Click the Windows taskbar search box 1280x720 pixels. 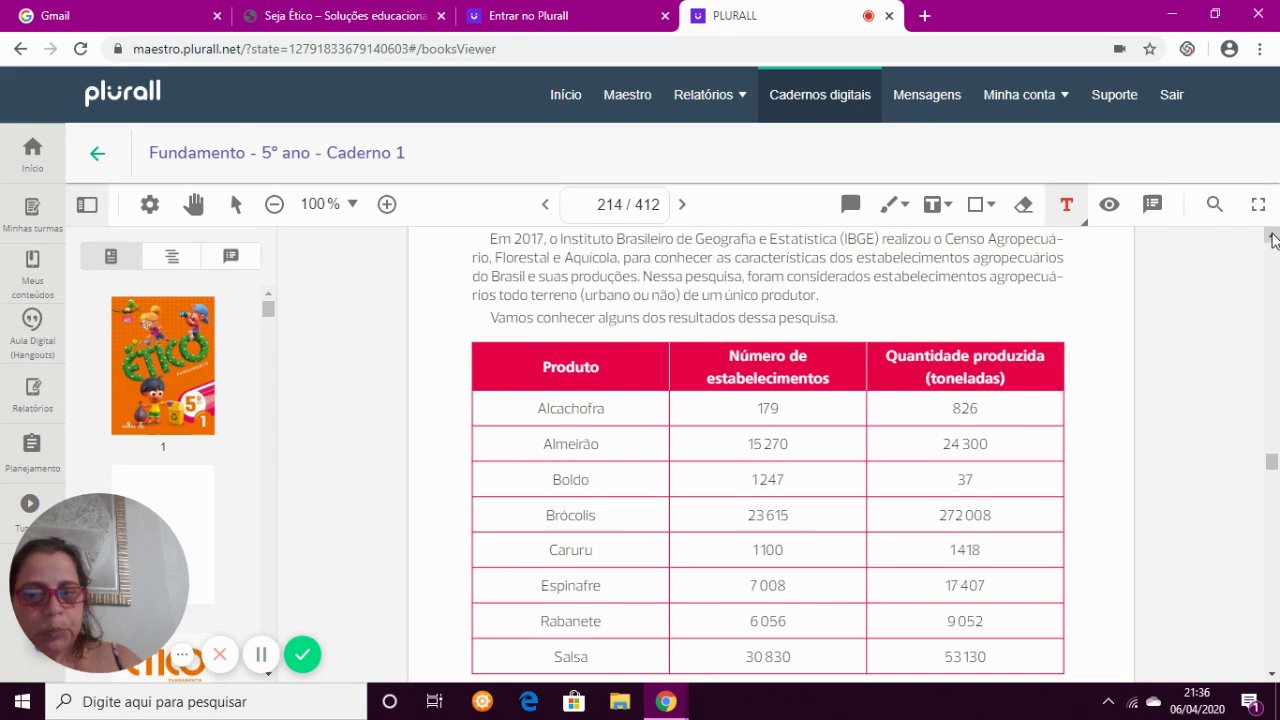[x=207, y=702]
